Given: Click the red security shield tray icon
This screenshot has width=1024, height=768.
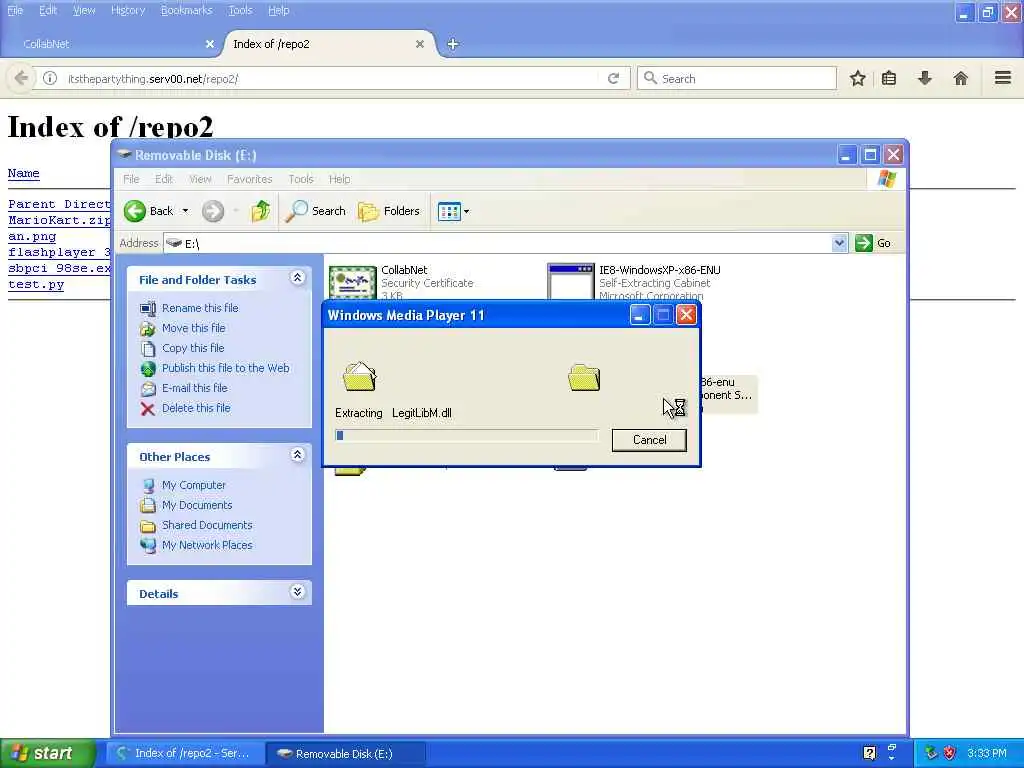Looking at the screenshot, I should click(x=950, y=754).
